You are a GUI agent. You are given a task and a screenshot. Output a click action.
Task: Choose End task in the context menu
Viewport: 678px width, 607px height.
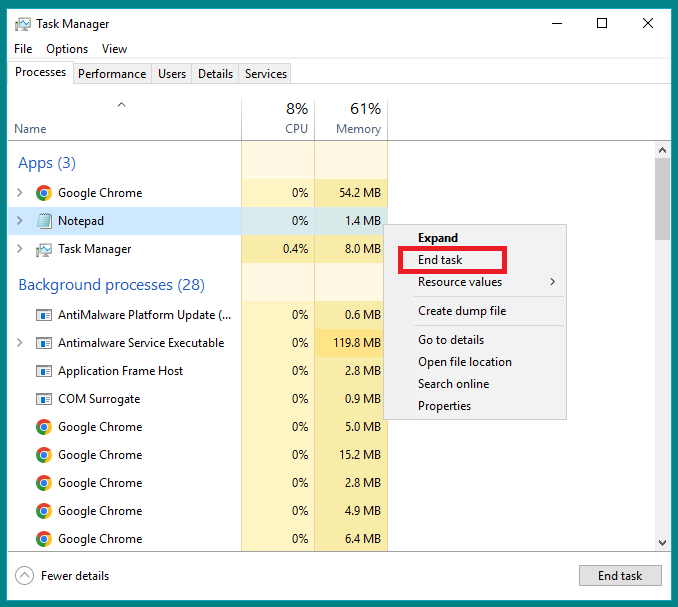(440, 260)
